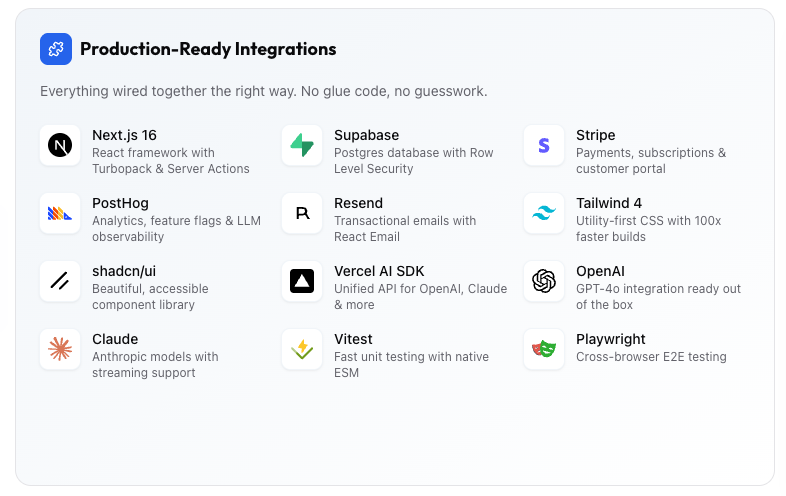
Task: Select the Production-Ready Integrations heading
Action: tap(208, 49)
